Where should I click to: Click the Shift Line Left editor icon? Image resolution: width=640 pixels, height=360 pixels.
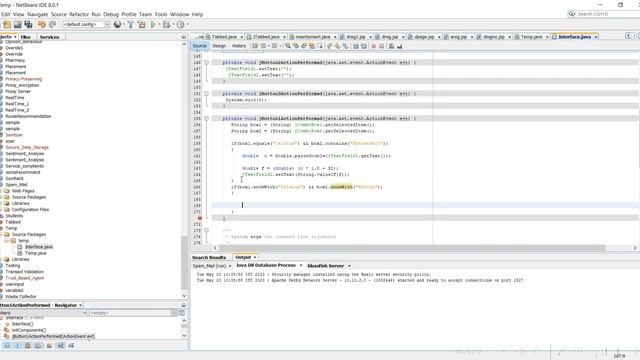(x=356, y=46)
